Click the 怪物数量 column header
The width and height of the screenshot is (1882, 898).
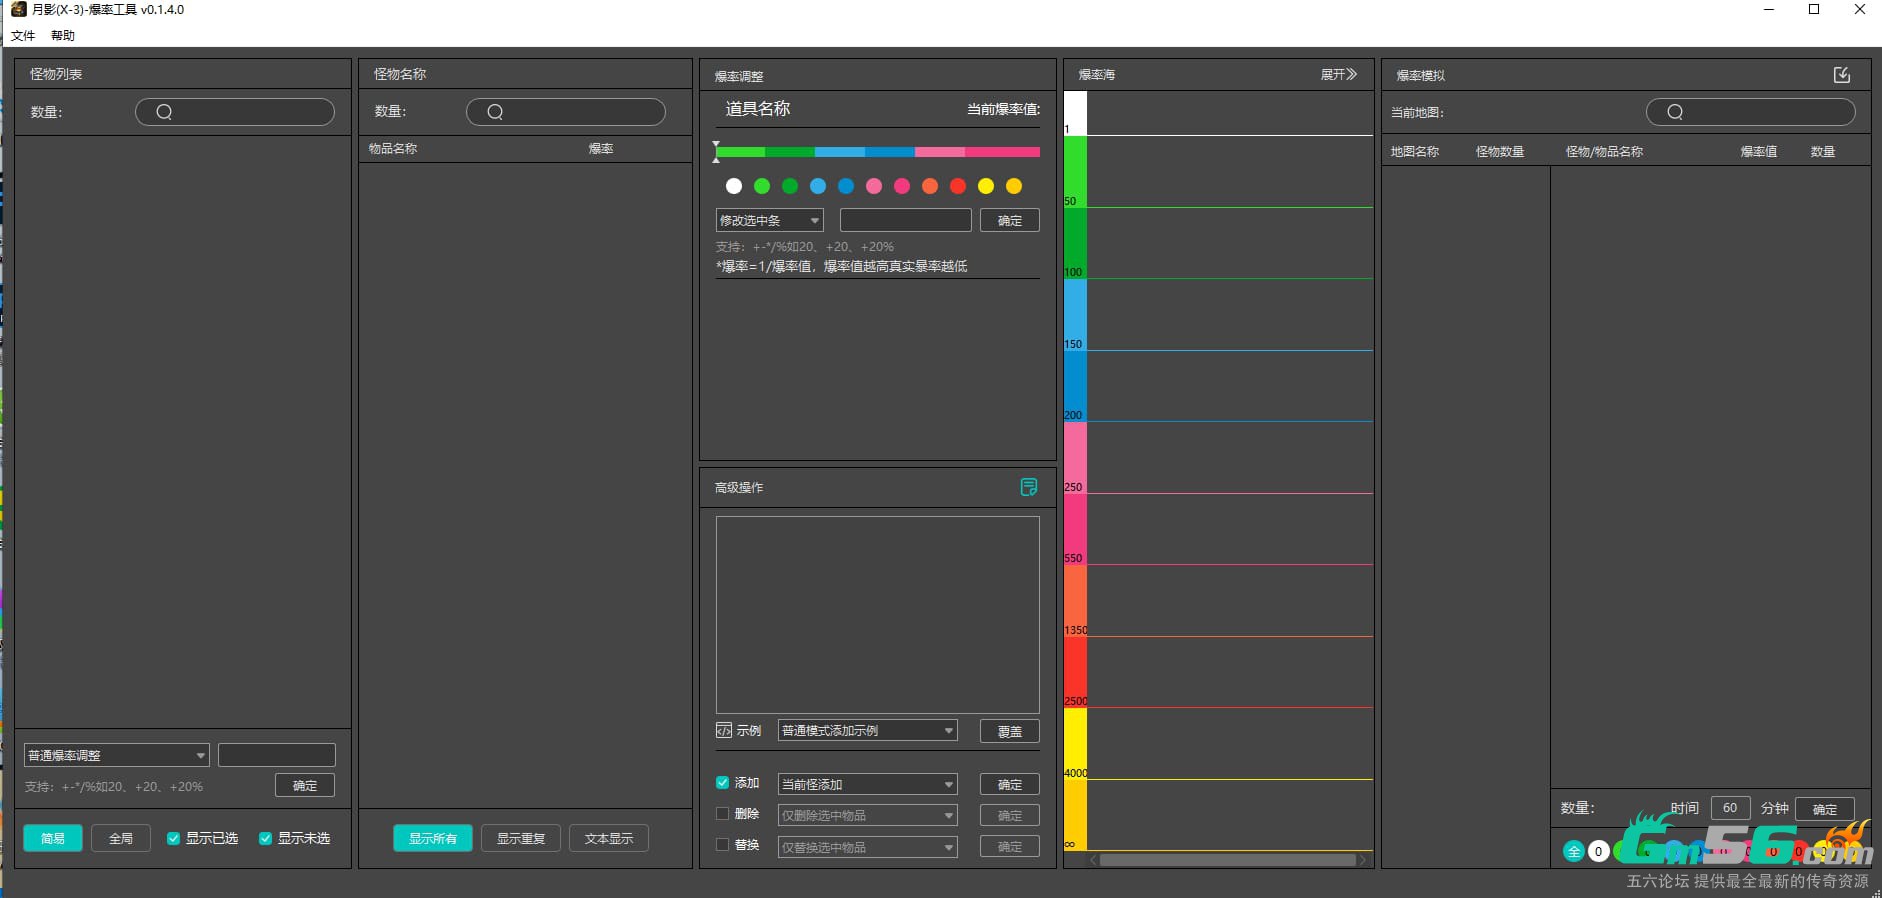point(1500,152)
